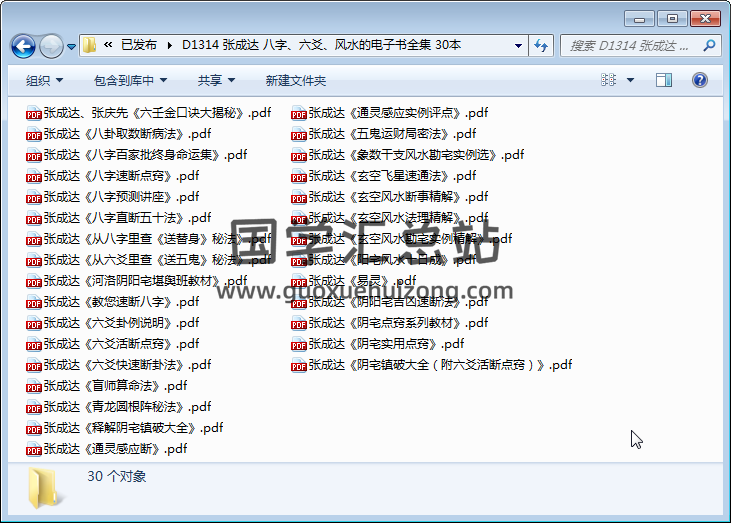Select PDF icon of 六爻卦例说明
The width and height of the screenshot is (731, 523).
click(34, 323)
